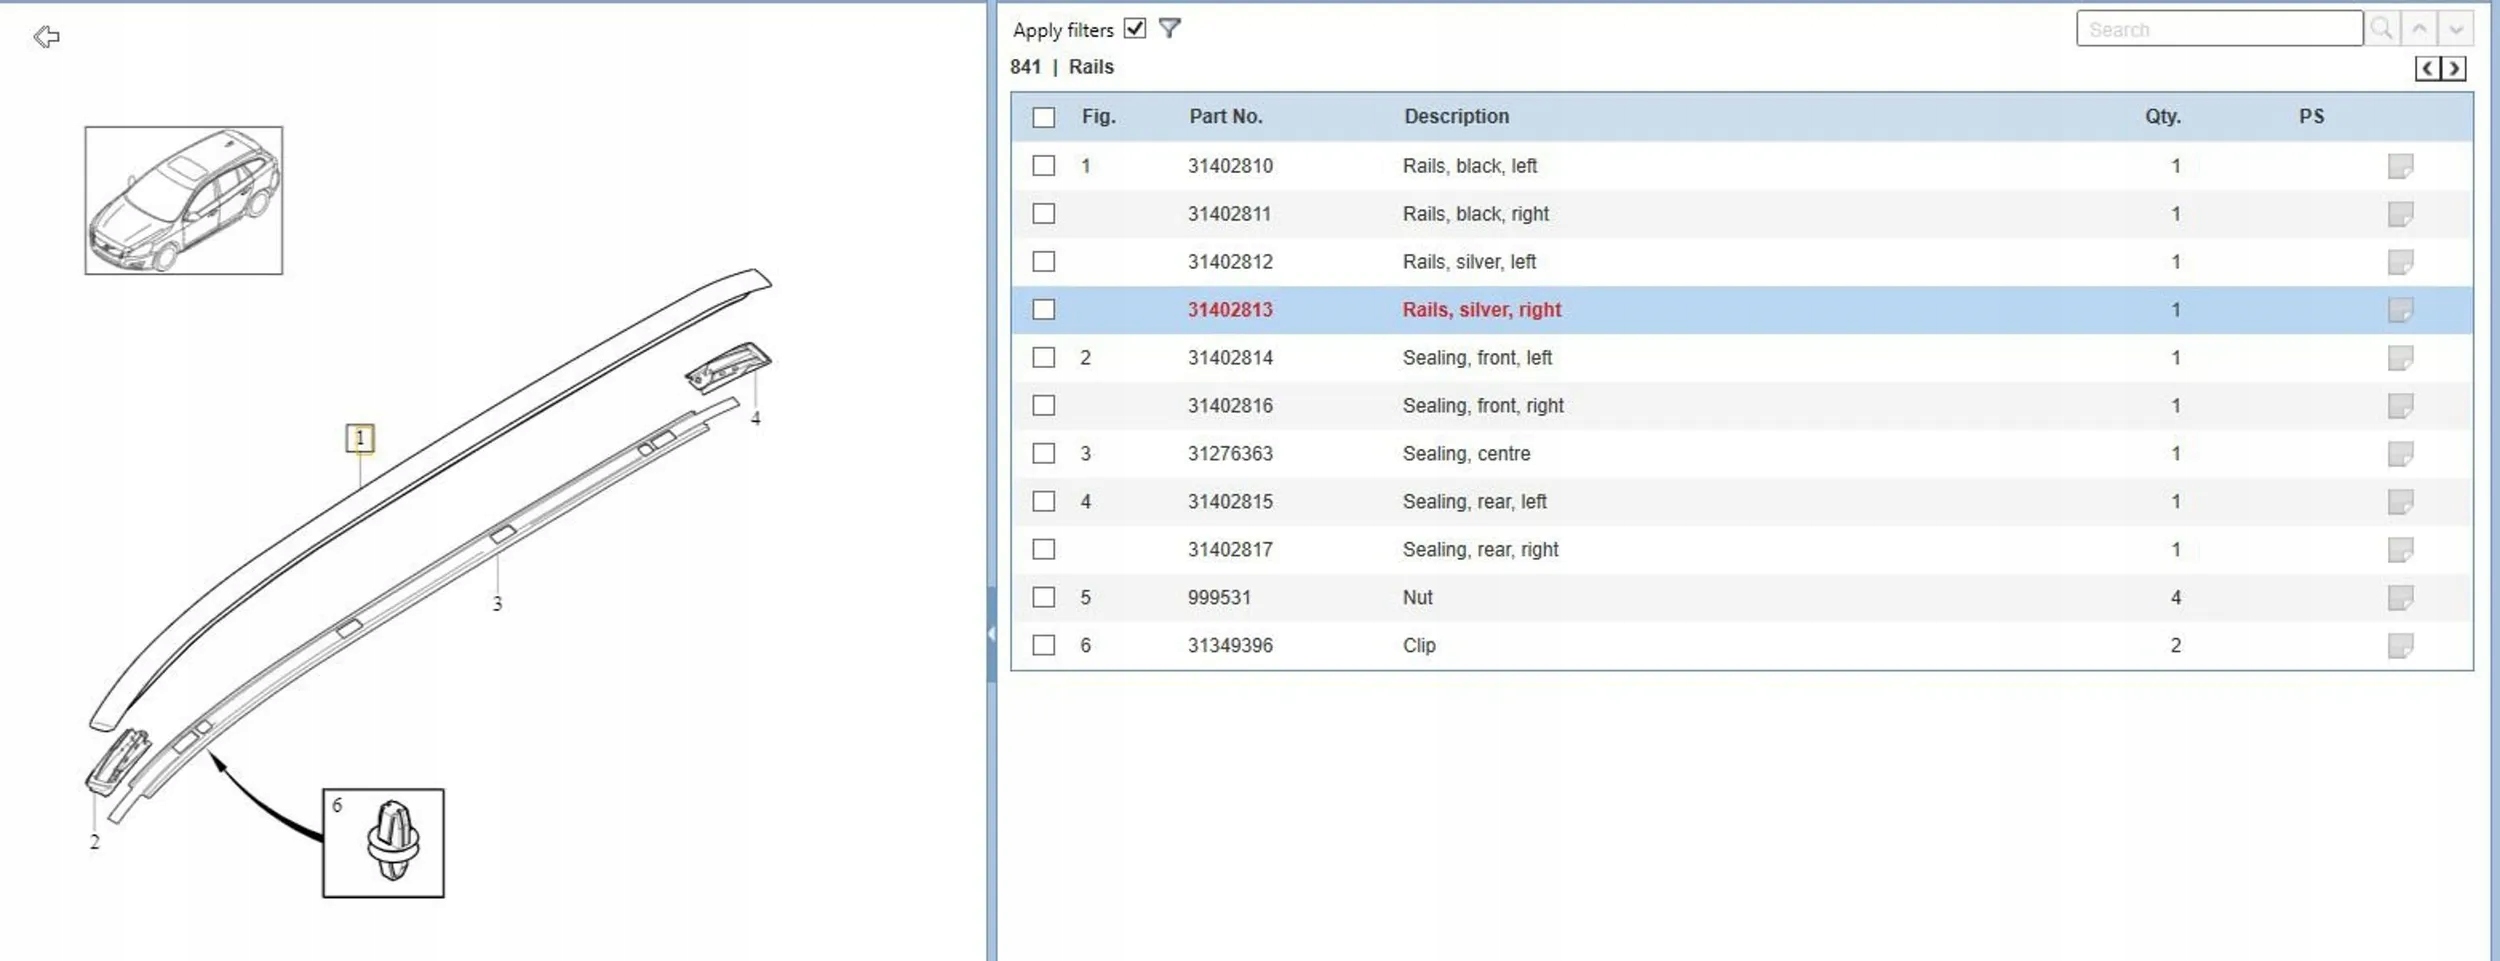
Task: Open note icon for Rails, black, right
Action: click(2400, 214)
